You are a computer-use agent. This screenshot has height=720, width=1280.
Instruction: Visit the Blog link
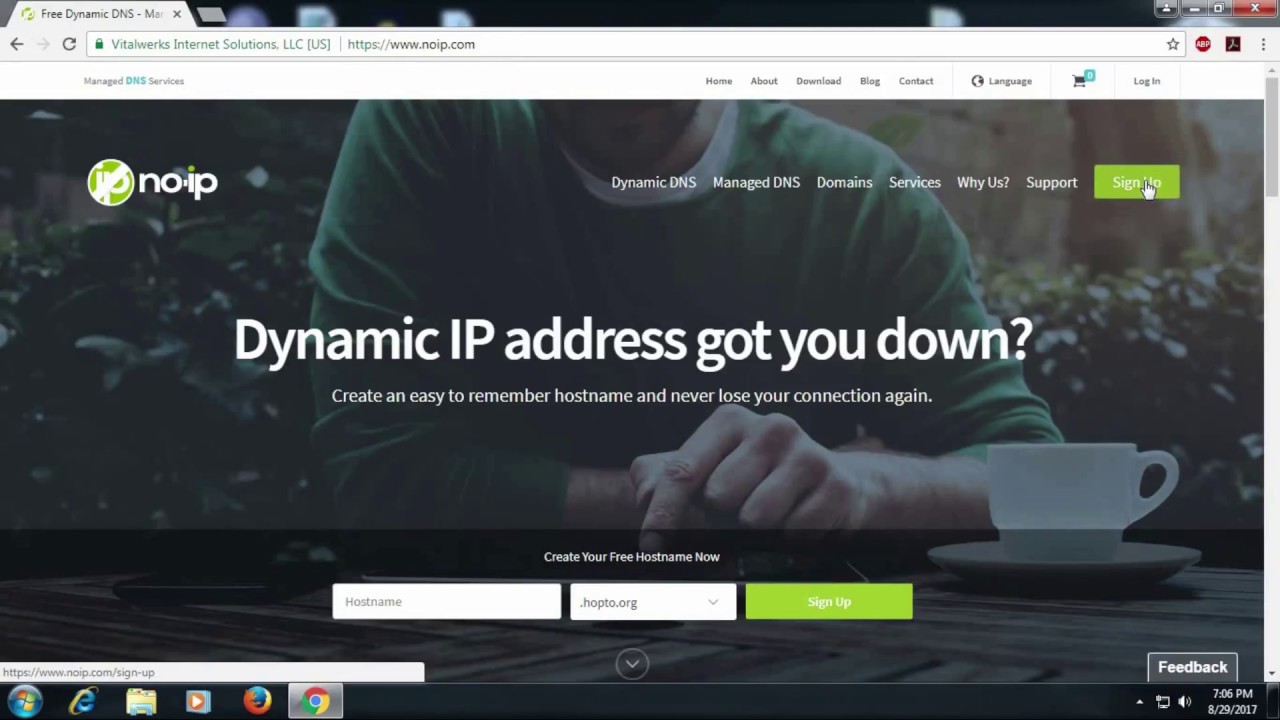(870, 81)
